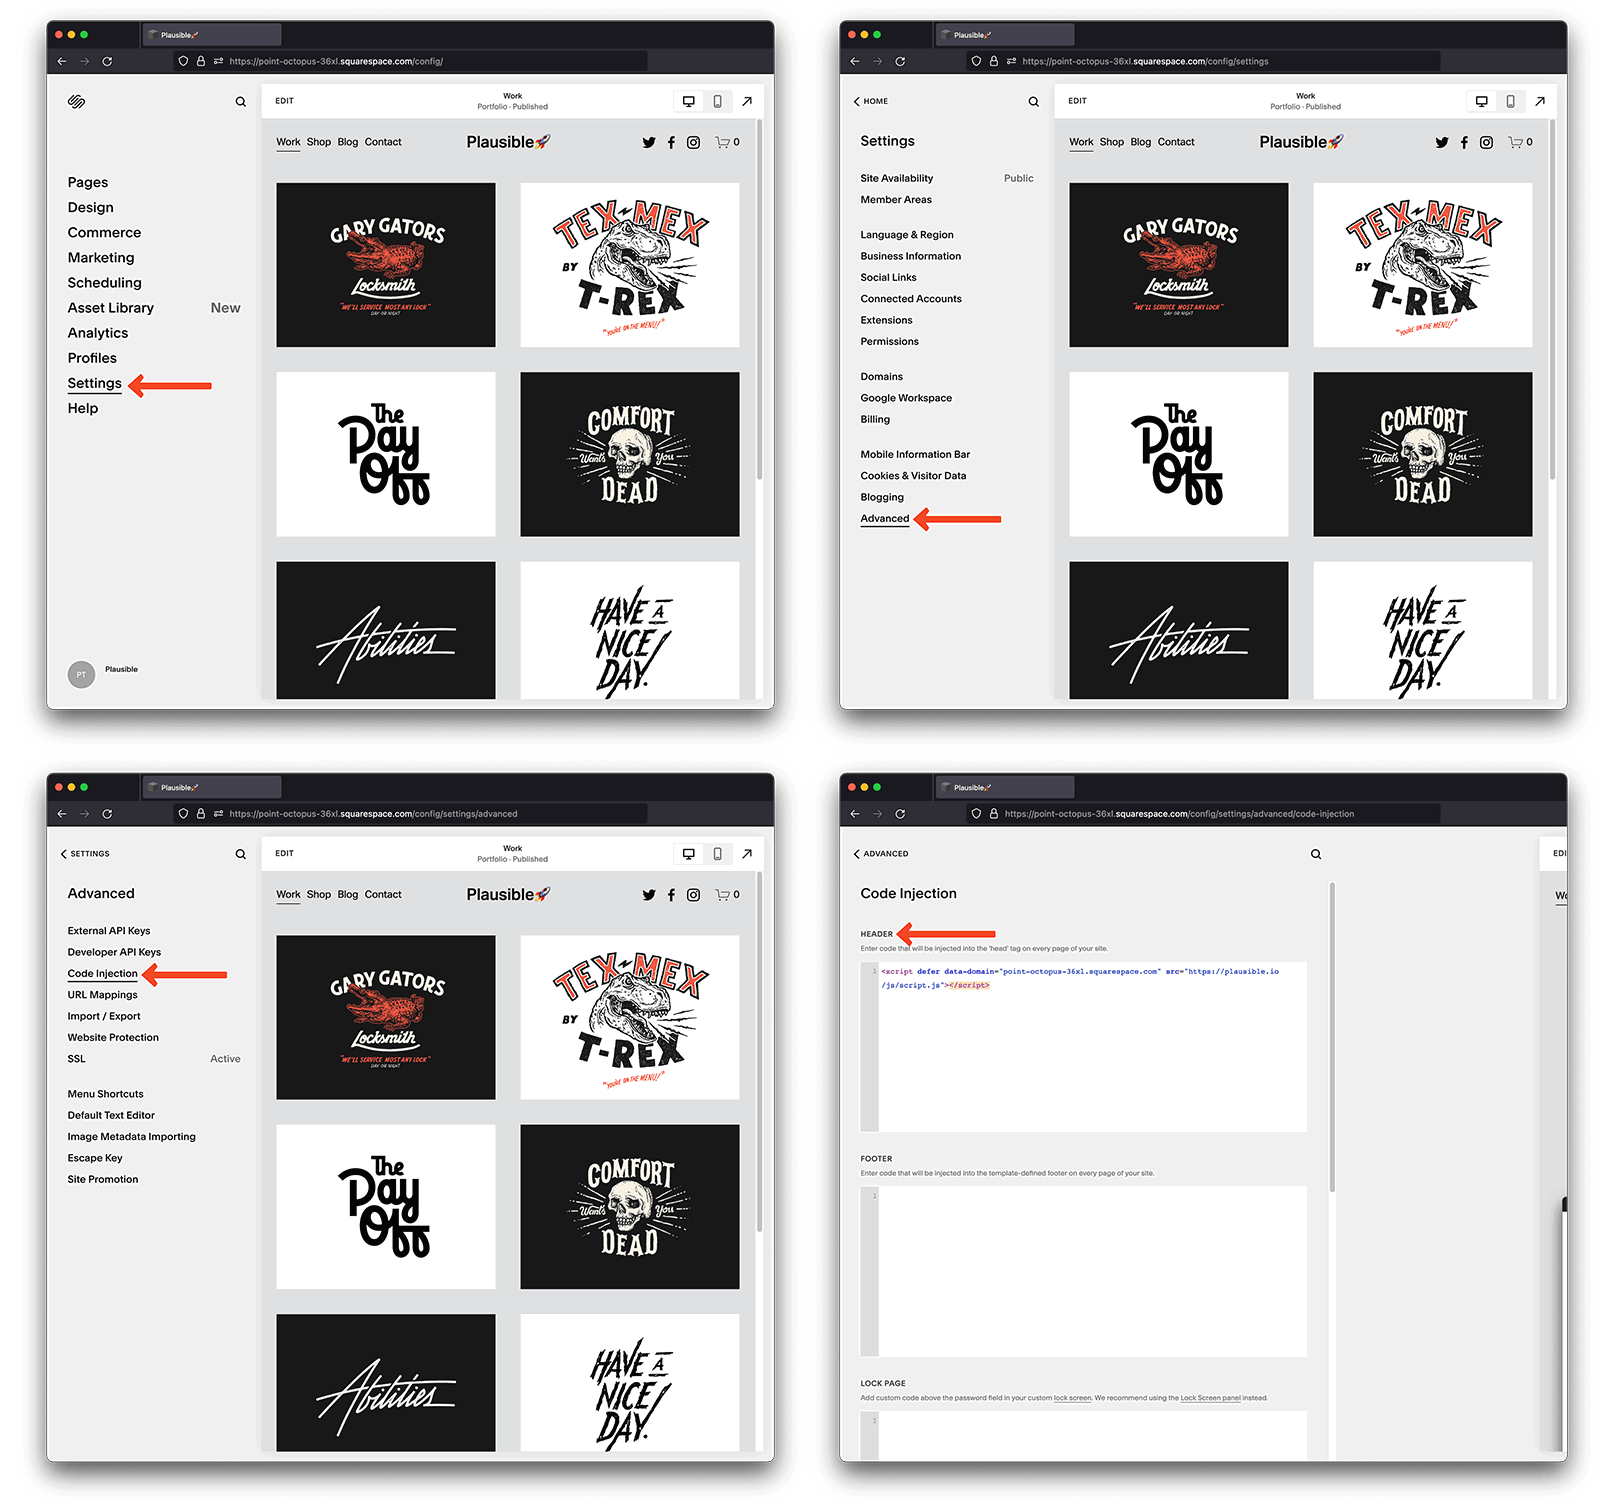This screenshot has width=1600, height=1505.
Task: Go back to HOME in the top-right window
Action: [871, 101]
